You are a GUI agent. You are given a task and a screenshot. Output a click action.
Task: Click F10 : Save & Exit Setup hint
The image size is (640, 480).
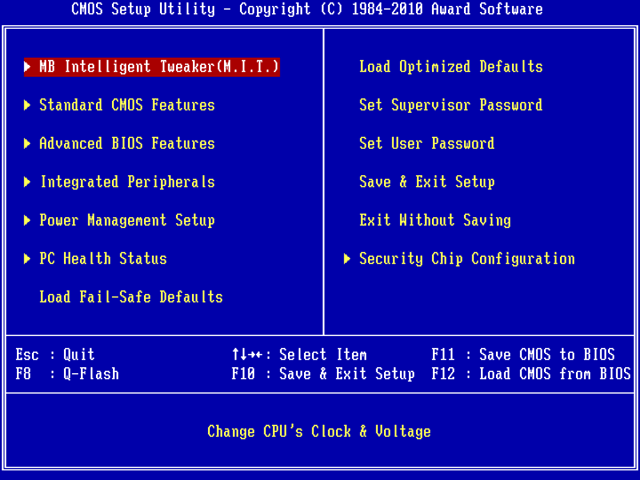(x=323, y=374)
